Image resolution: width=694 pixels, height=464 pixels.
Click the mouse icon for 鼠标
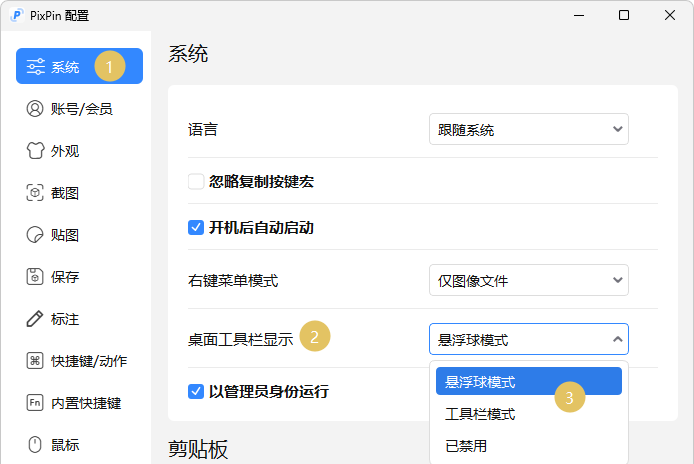[35, 445]
